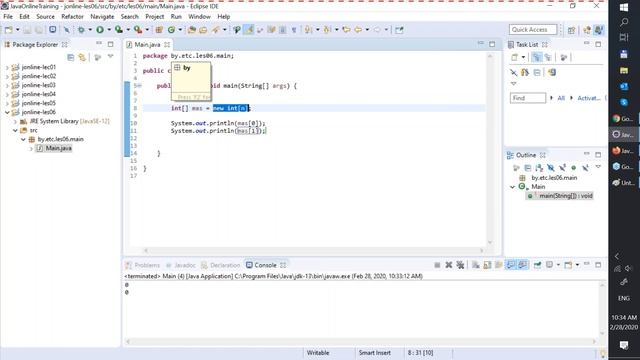Toggle Categorized presentation in Task List

click(x=536, y=58)
